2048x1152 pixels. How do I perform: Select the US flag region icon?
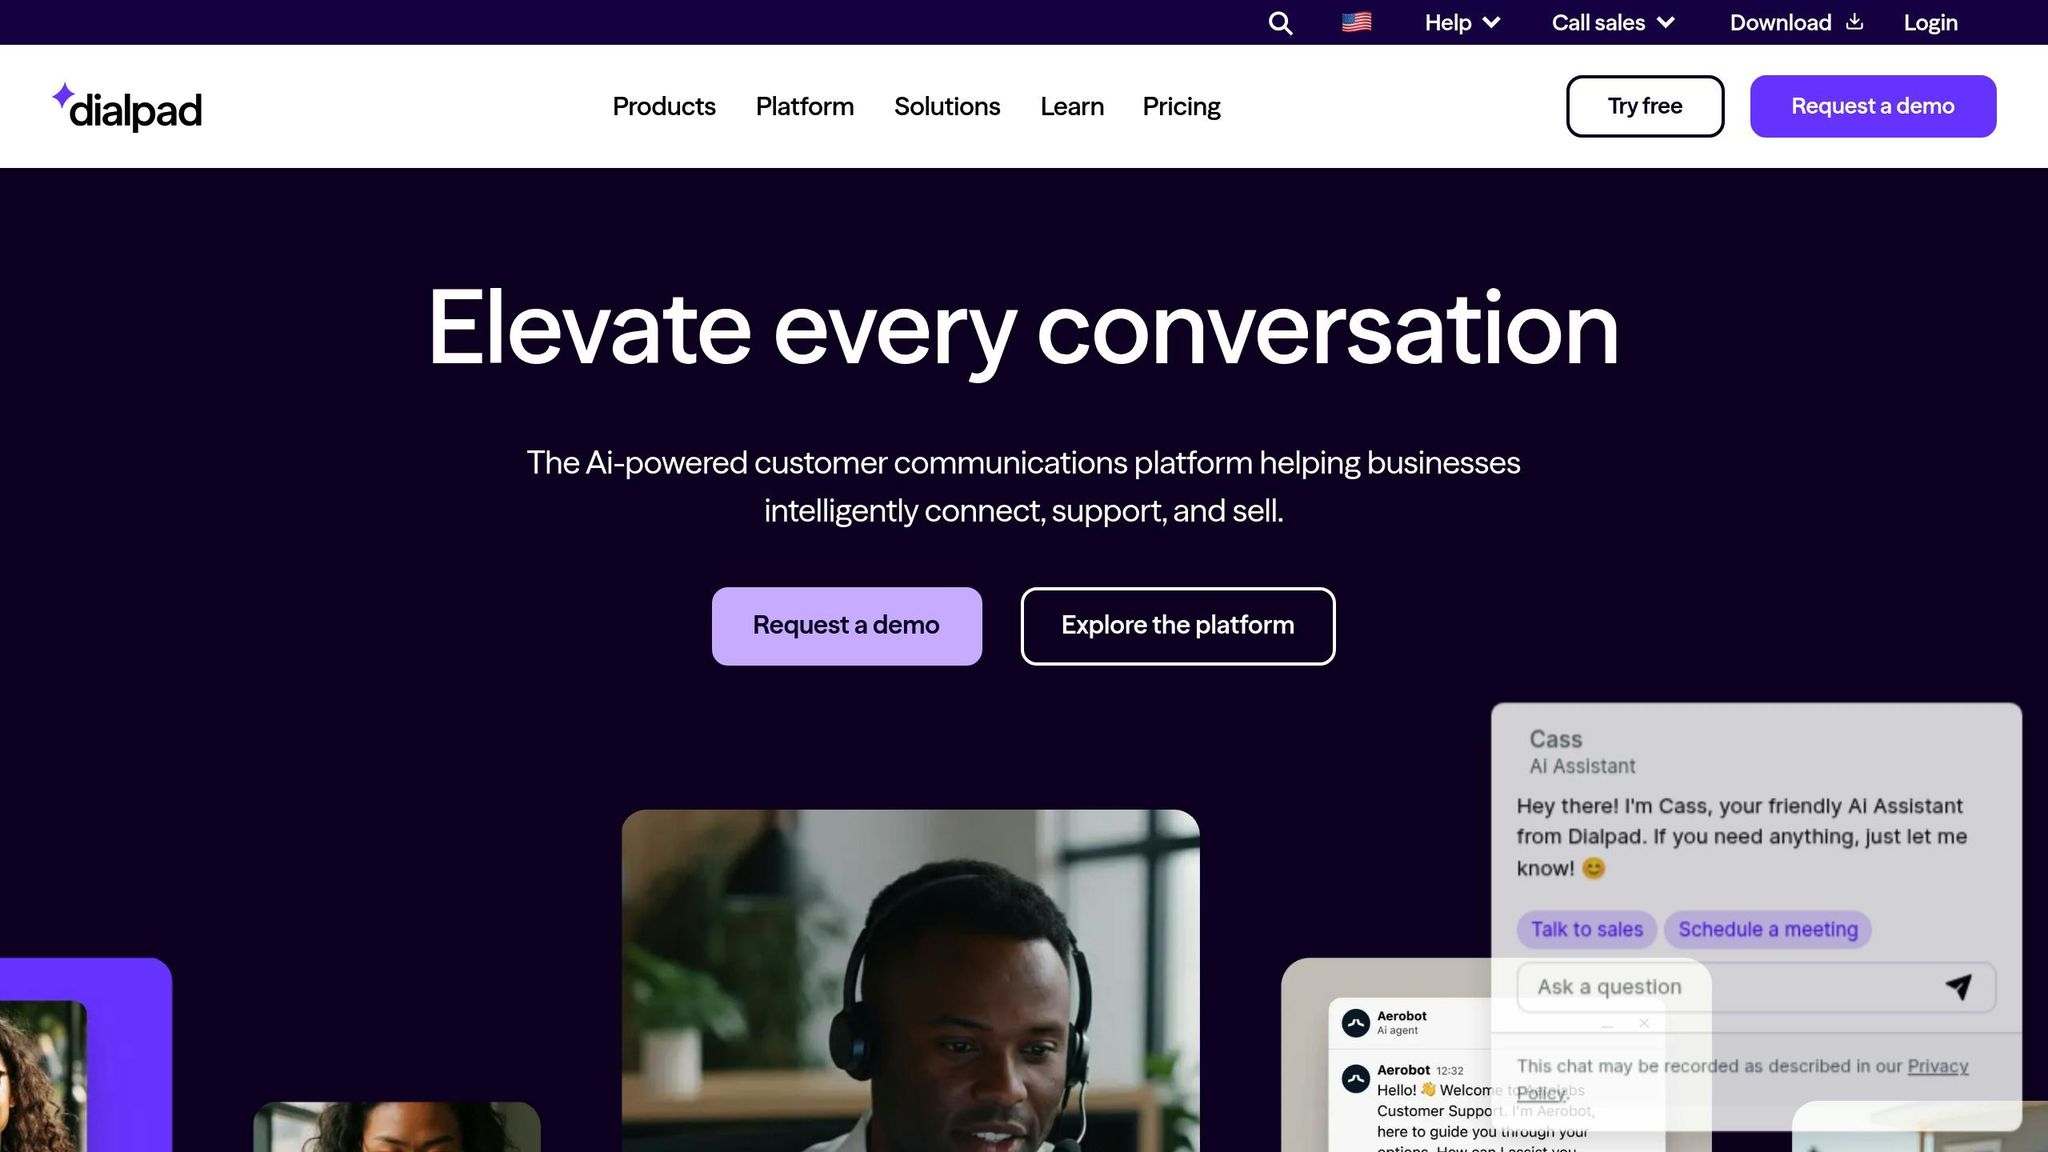pos(1356,22)
